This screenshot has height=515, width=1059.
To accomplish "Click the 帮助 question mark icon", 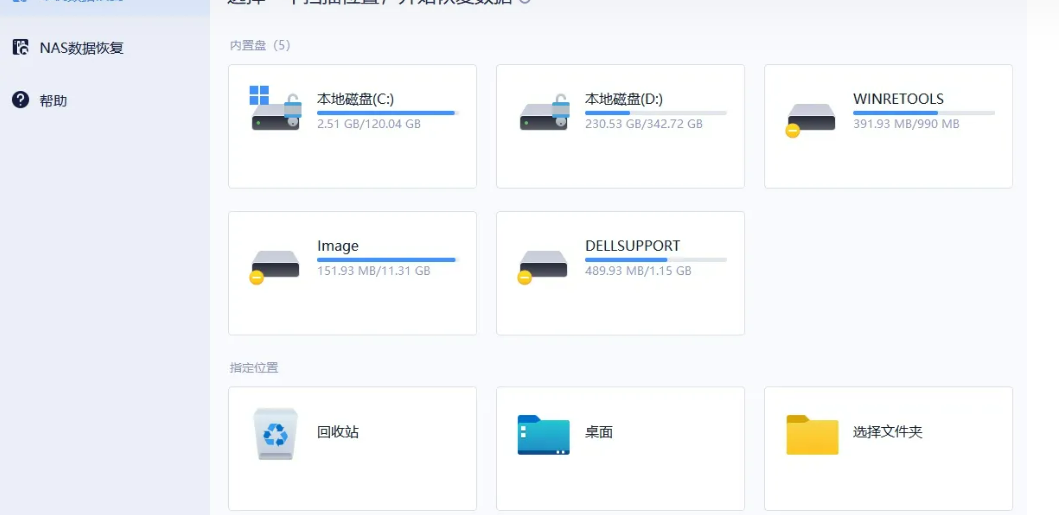I will click(x=20, y=100).
